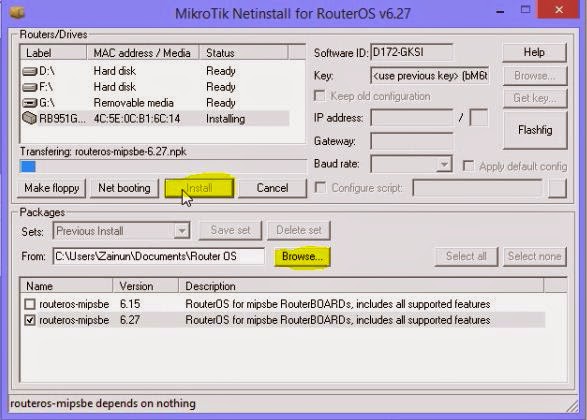Sort drives by Label column header

pyautogui.click(x=53, y=53)
